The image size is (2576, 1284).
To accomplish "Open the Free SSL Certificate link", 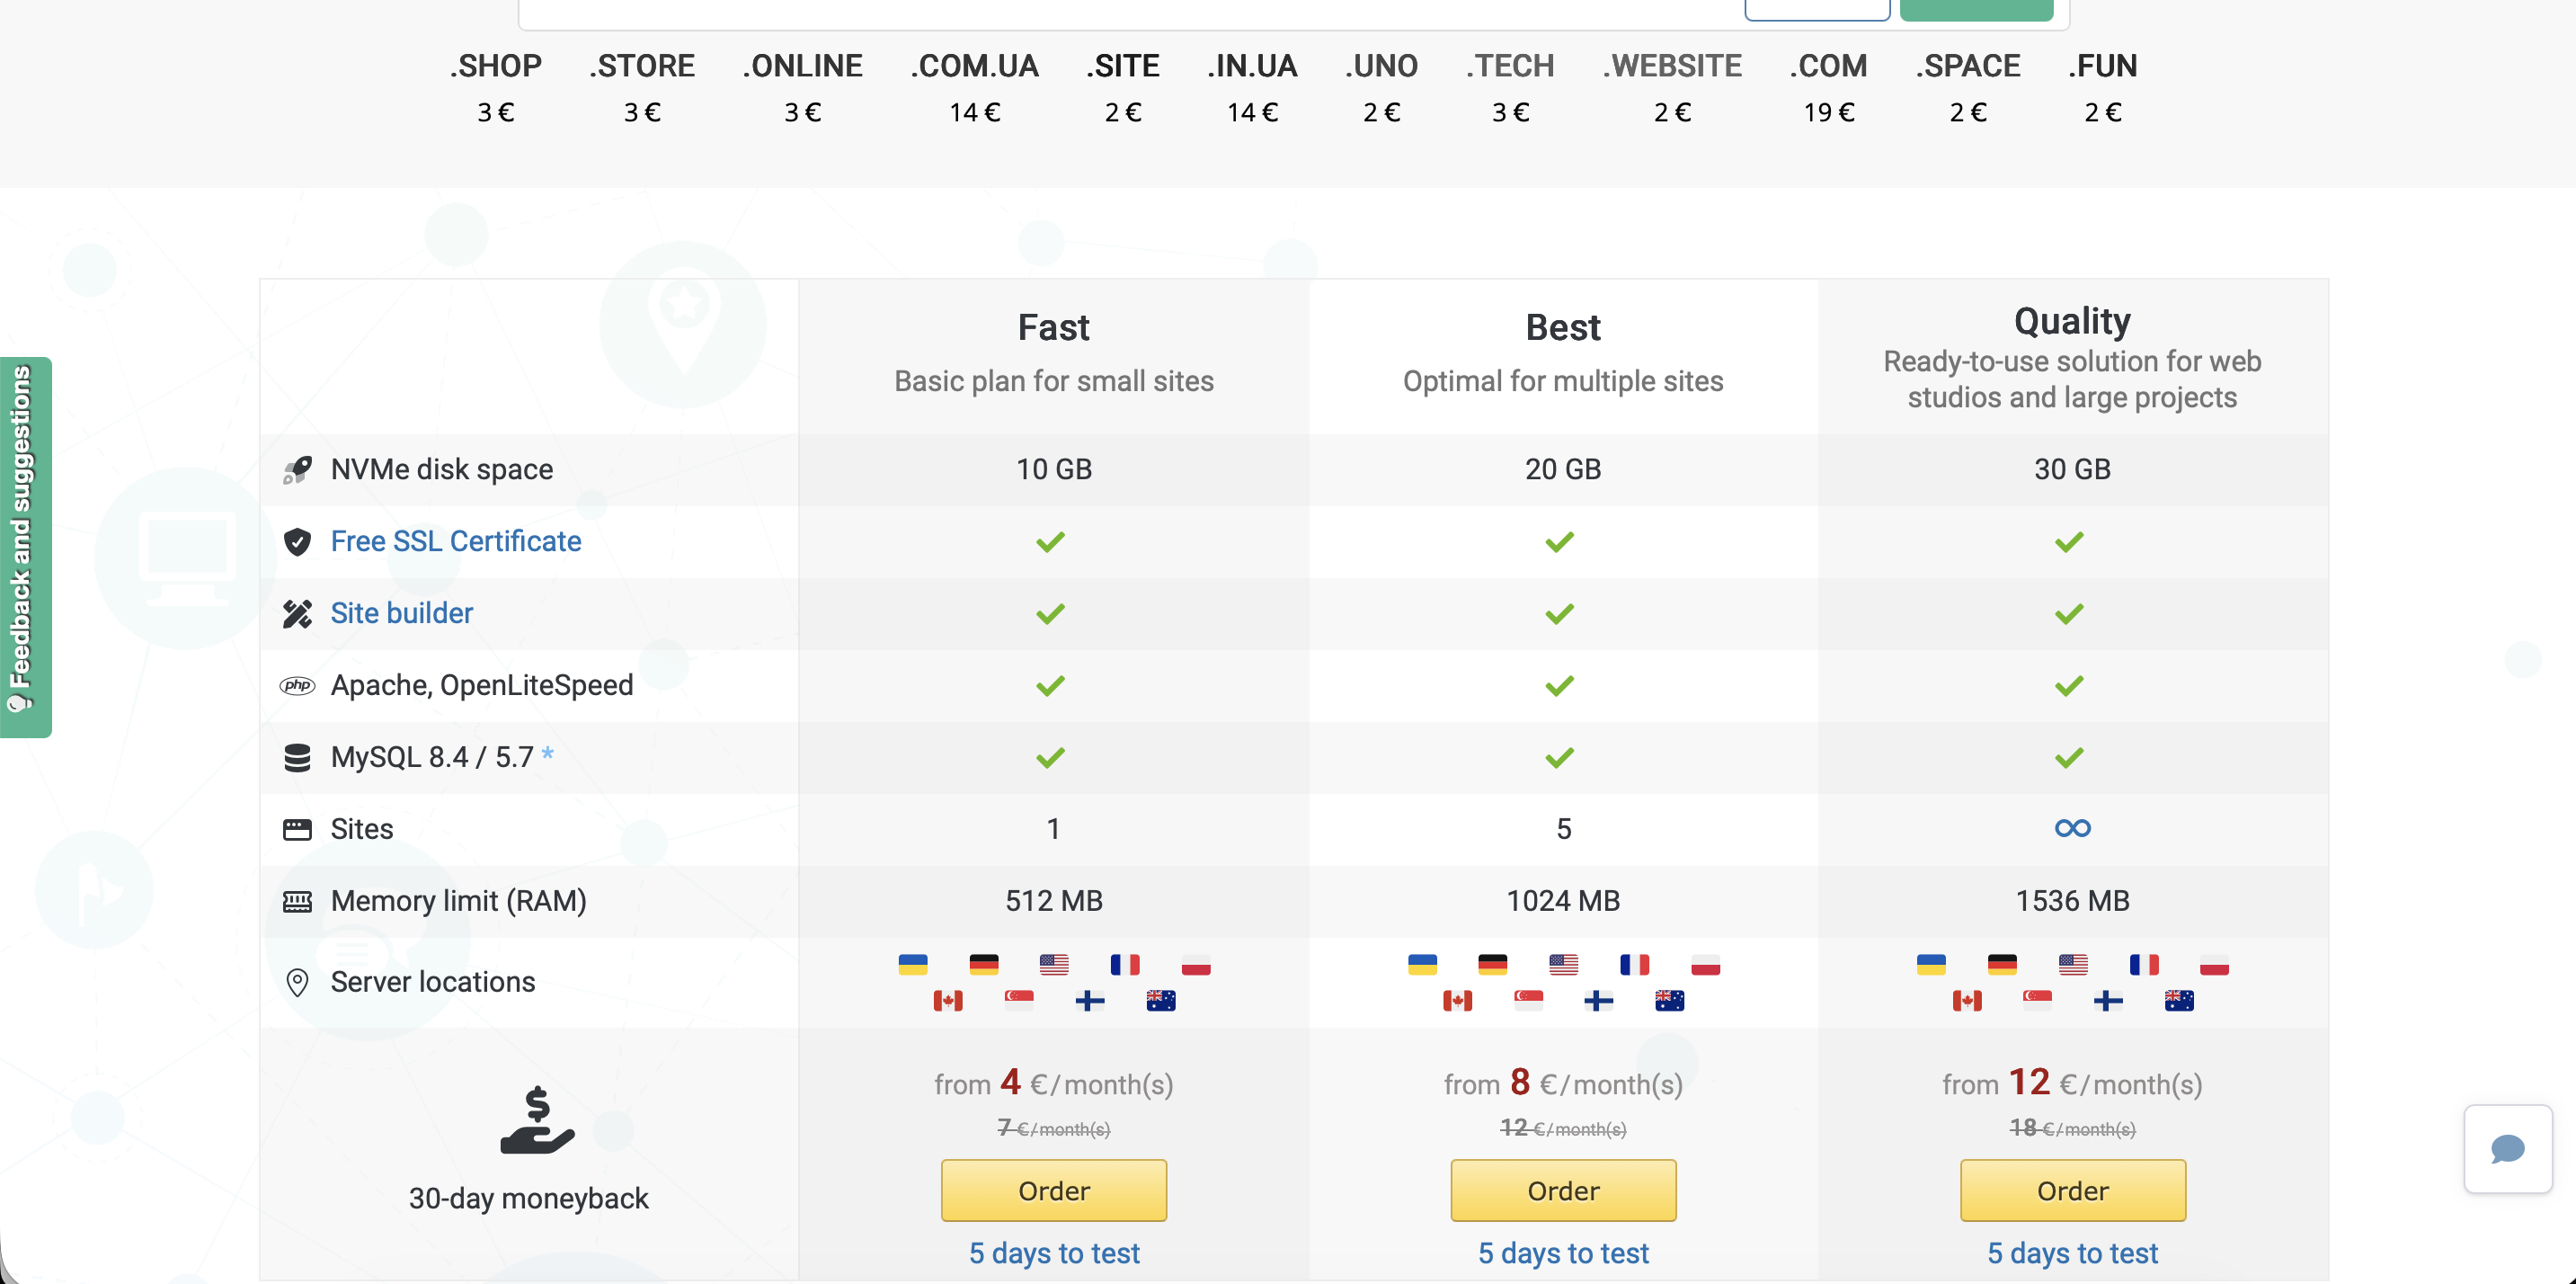I will click(455, 541).
